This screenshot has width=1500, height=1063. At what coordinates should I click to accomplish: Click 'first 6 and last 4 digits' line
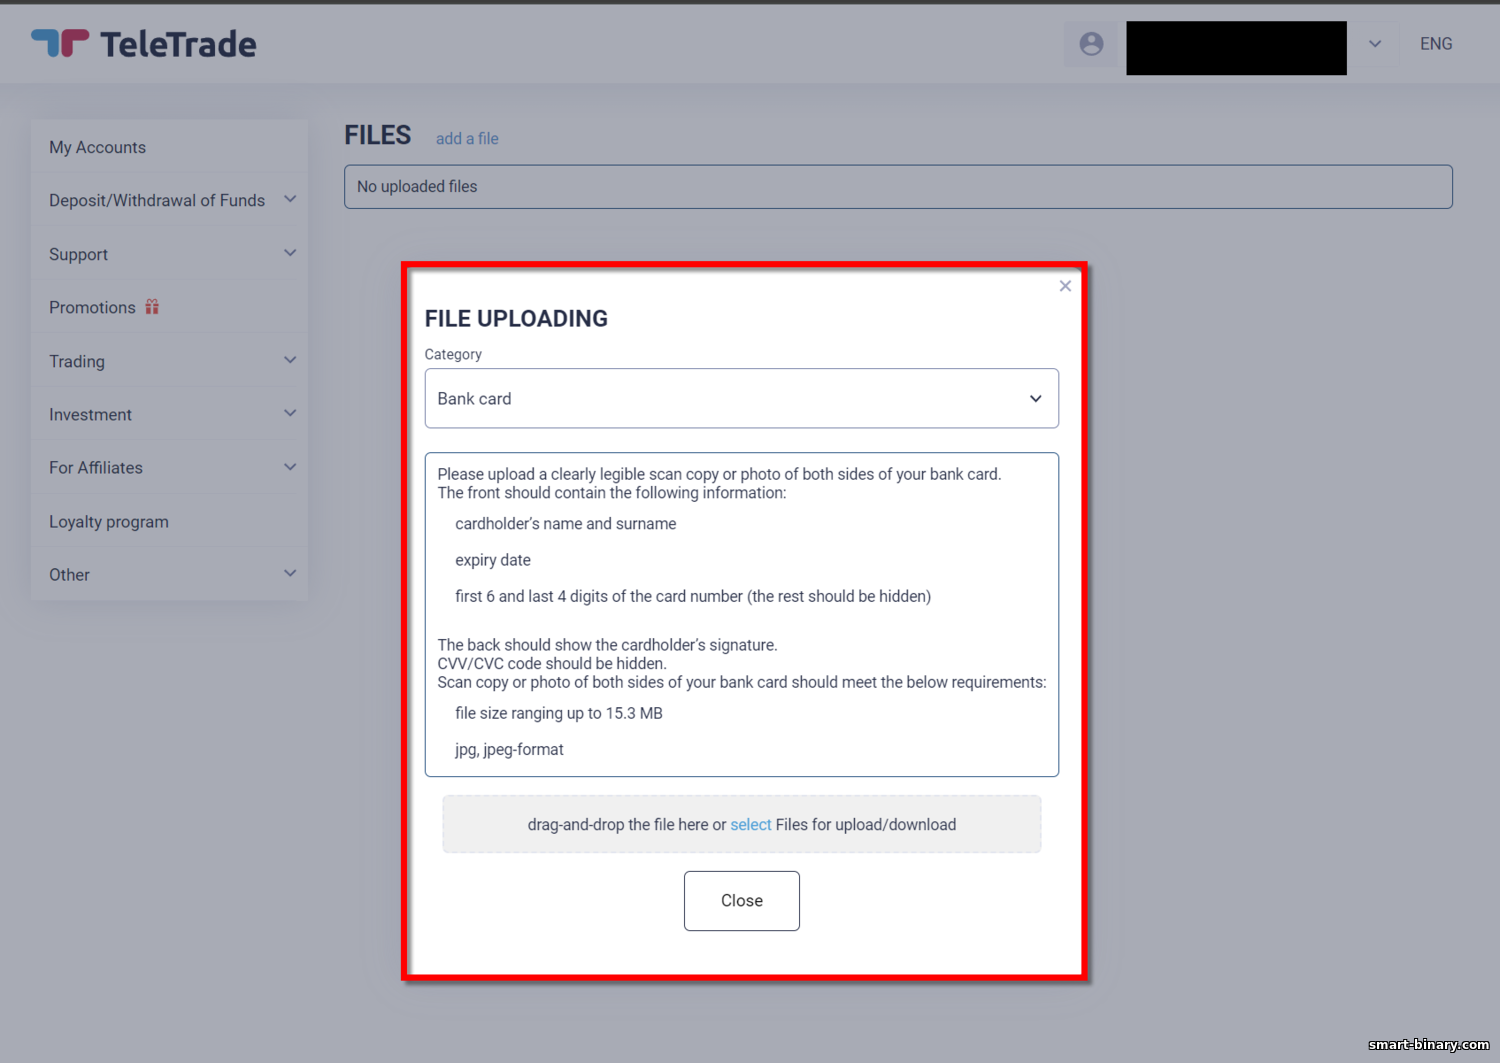coord(693,596)
